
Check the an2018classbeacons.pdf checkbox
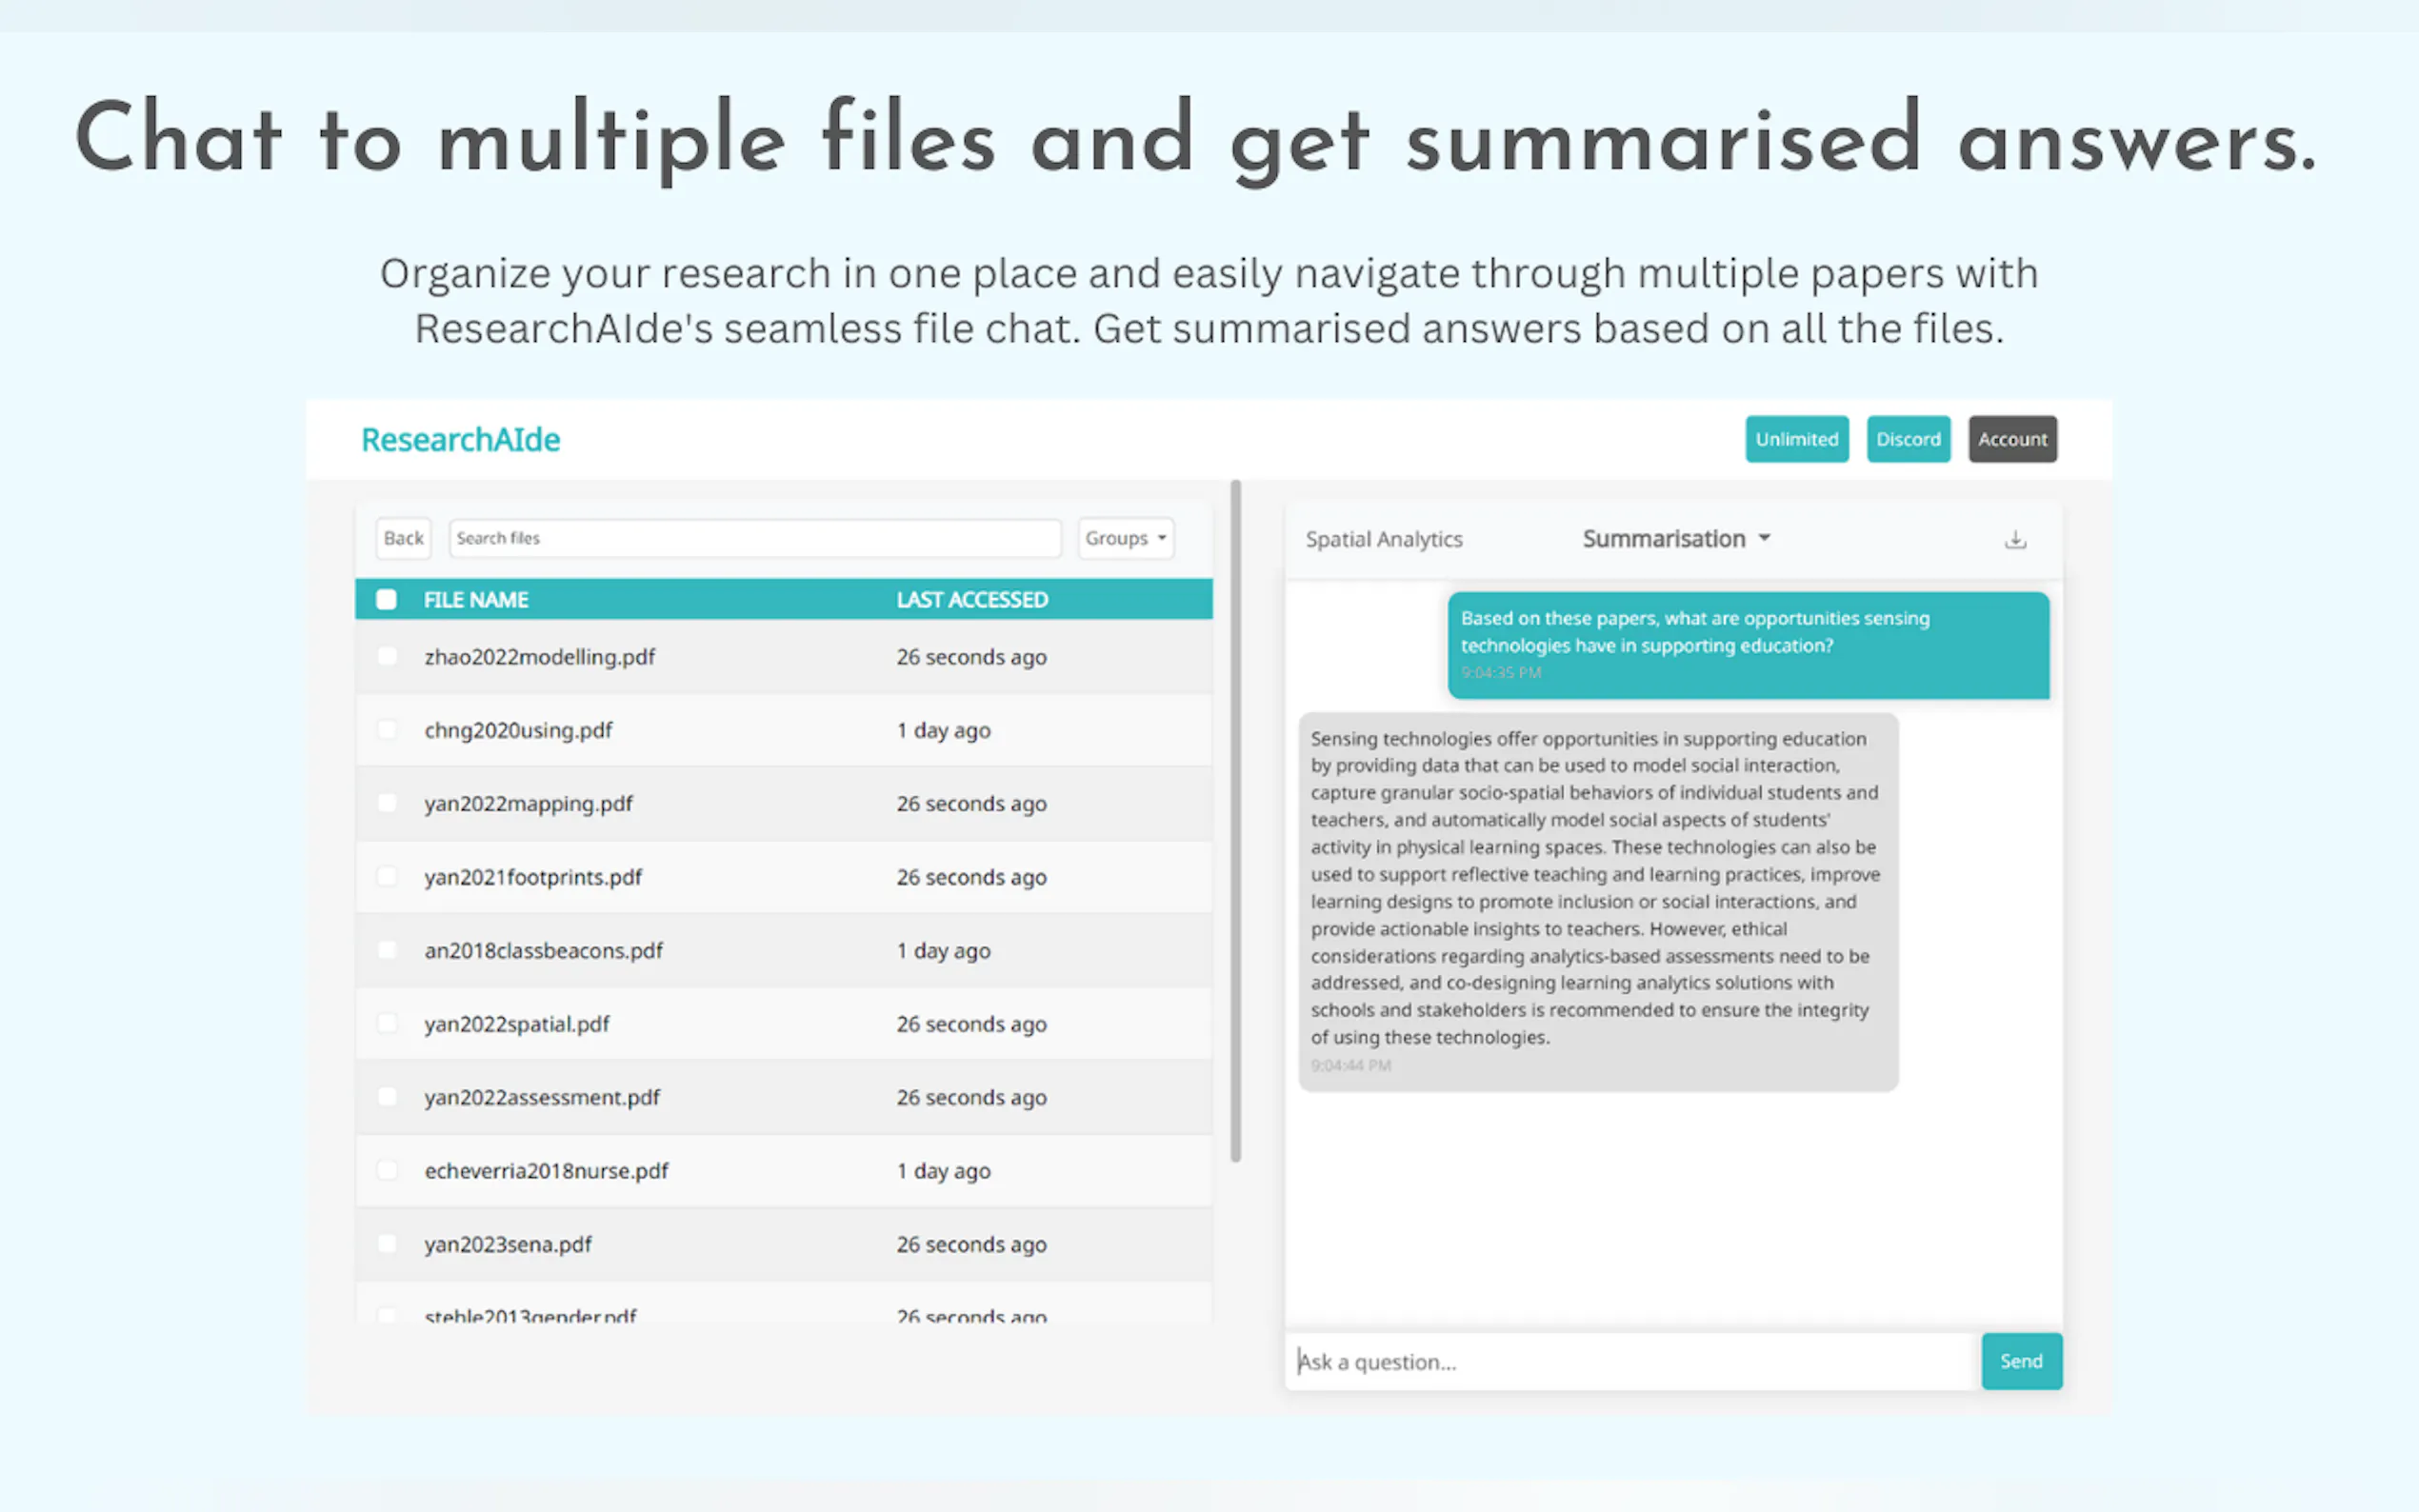tap(387, 950)
